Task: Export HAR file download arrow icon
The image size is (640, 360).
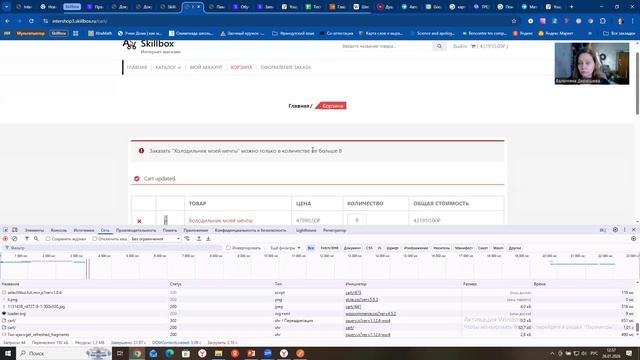Action: coord(208,239)
